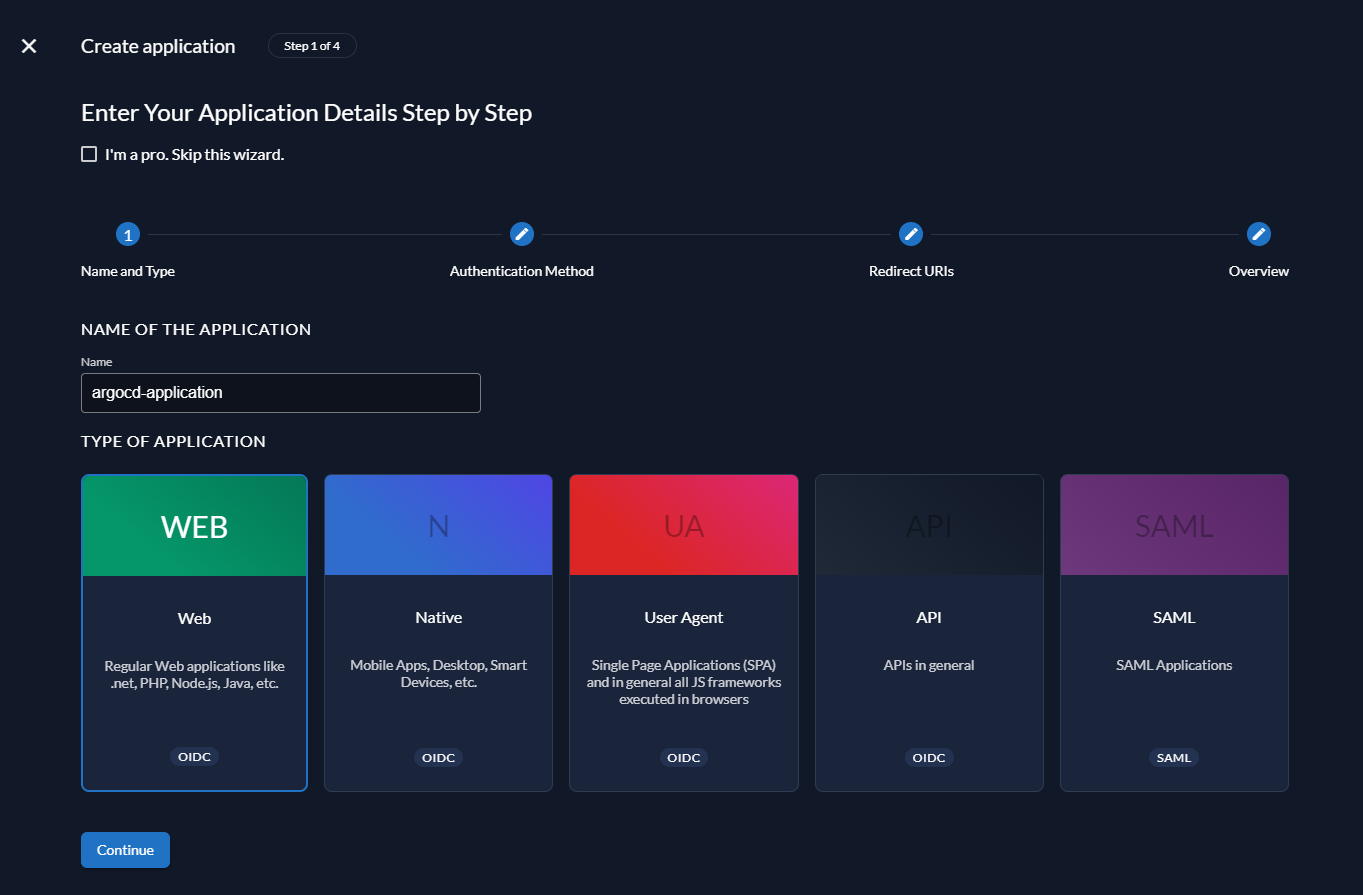
Task: Click the Step 1 of 4 badge
Action: 312,46
